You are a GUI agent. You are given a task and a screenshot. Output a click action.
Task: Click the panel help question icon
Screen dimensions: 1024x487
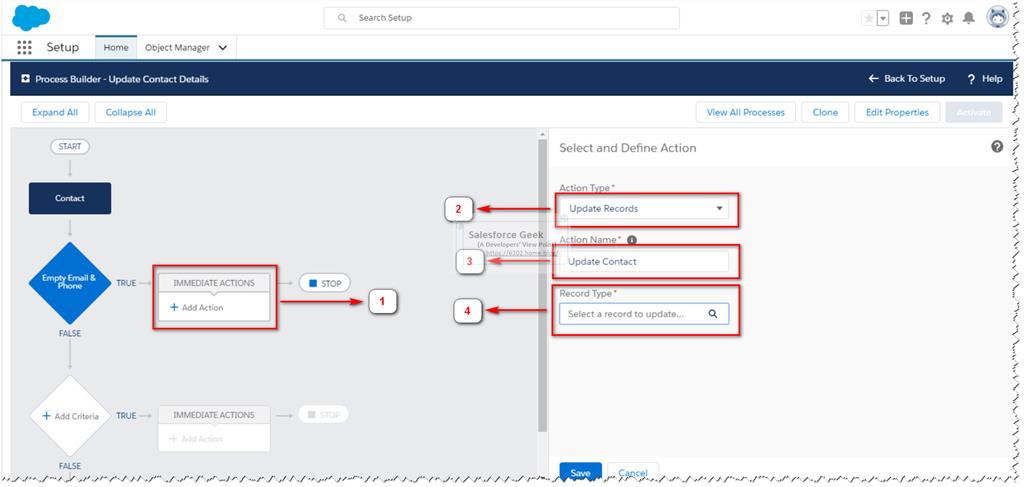click(x=997, y=147)
